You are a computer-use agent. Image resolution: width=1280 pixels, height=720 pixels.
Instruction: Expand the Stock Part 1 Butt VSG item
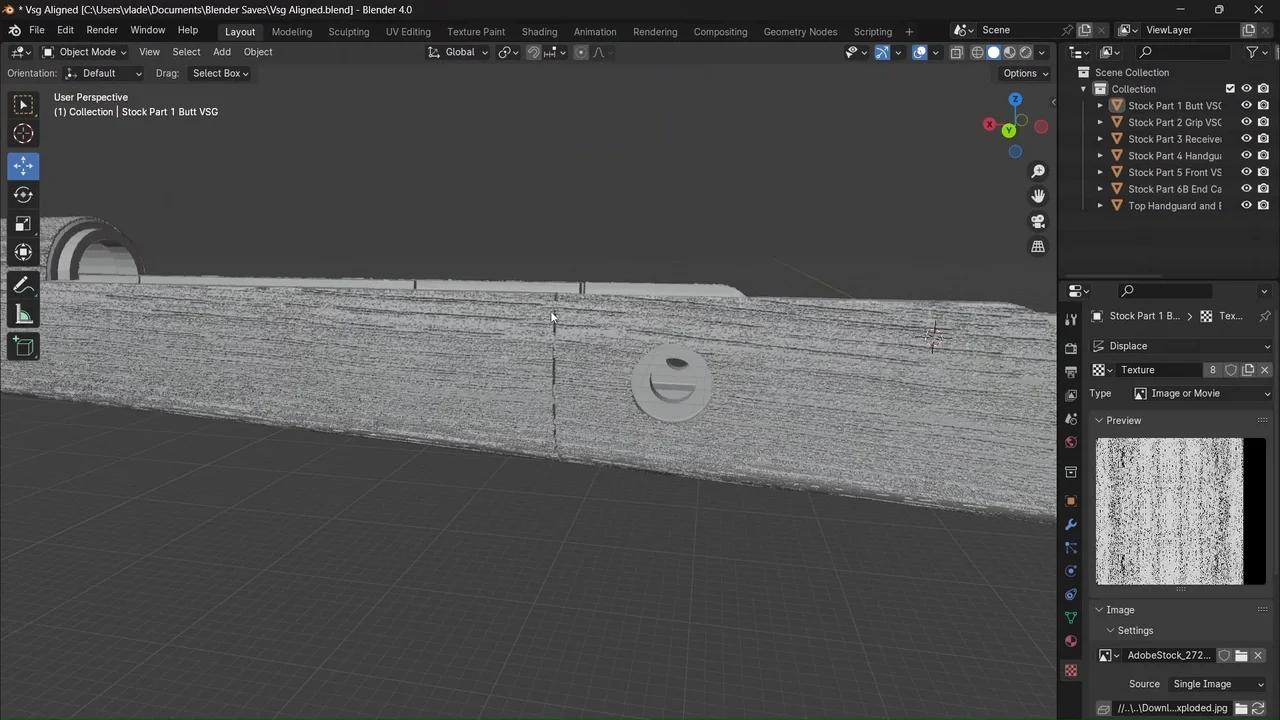coord(1101,105)
